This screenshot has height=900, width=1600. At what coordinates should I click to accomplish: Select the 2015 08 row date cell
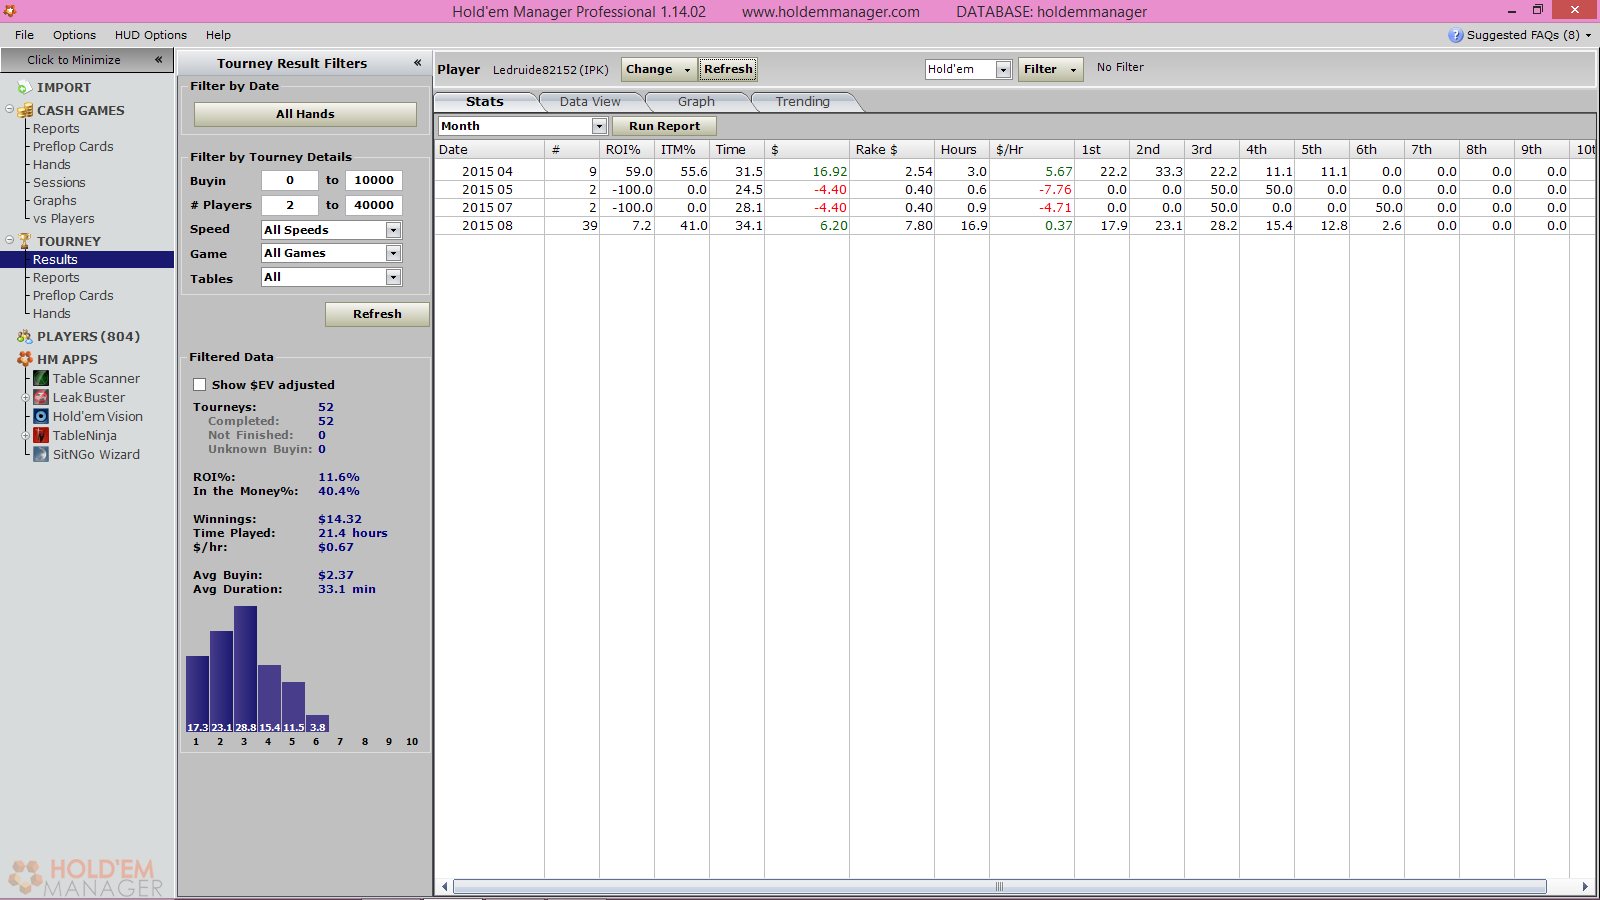(487, 226)
